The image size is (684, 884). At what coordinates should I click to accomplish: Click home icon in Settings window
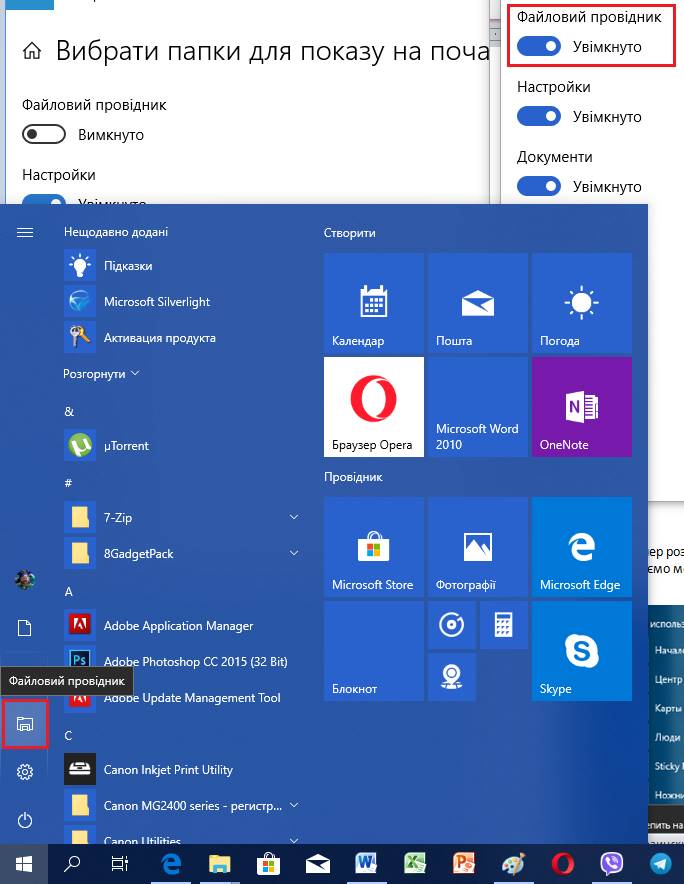coord(32,51)
